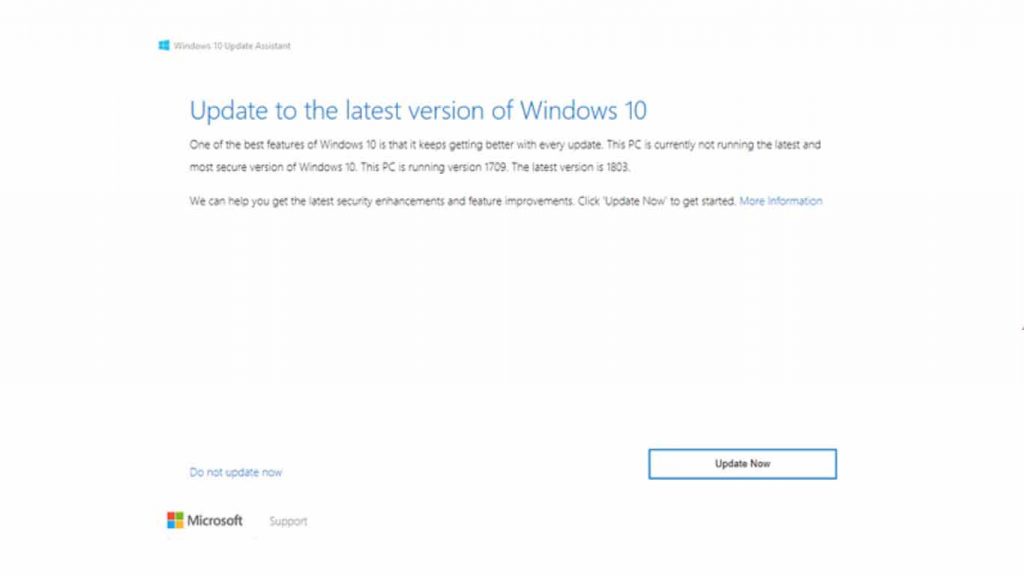Open the Support link in the footer
The image size is (1024, 576).
pos(288,521)
